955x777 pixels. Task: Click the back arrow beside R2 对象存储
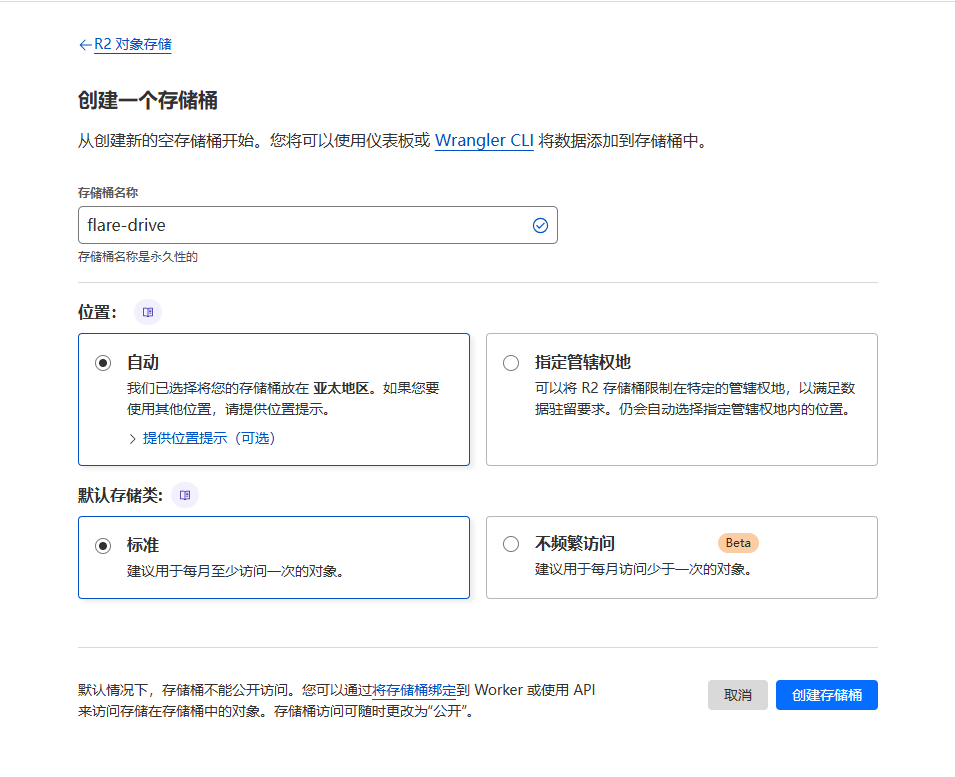[x=85, y=45]
